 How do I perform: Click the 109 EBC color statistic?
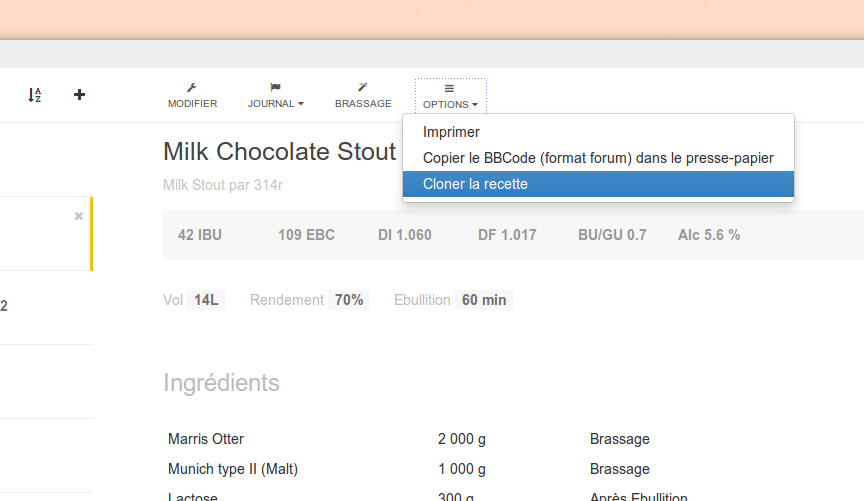(306, 235)
